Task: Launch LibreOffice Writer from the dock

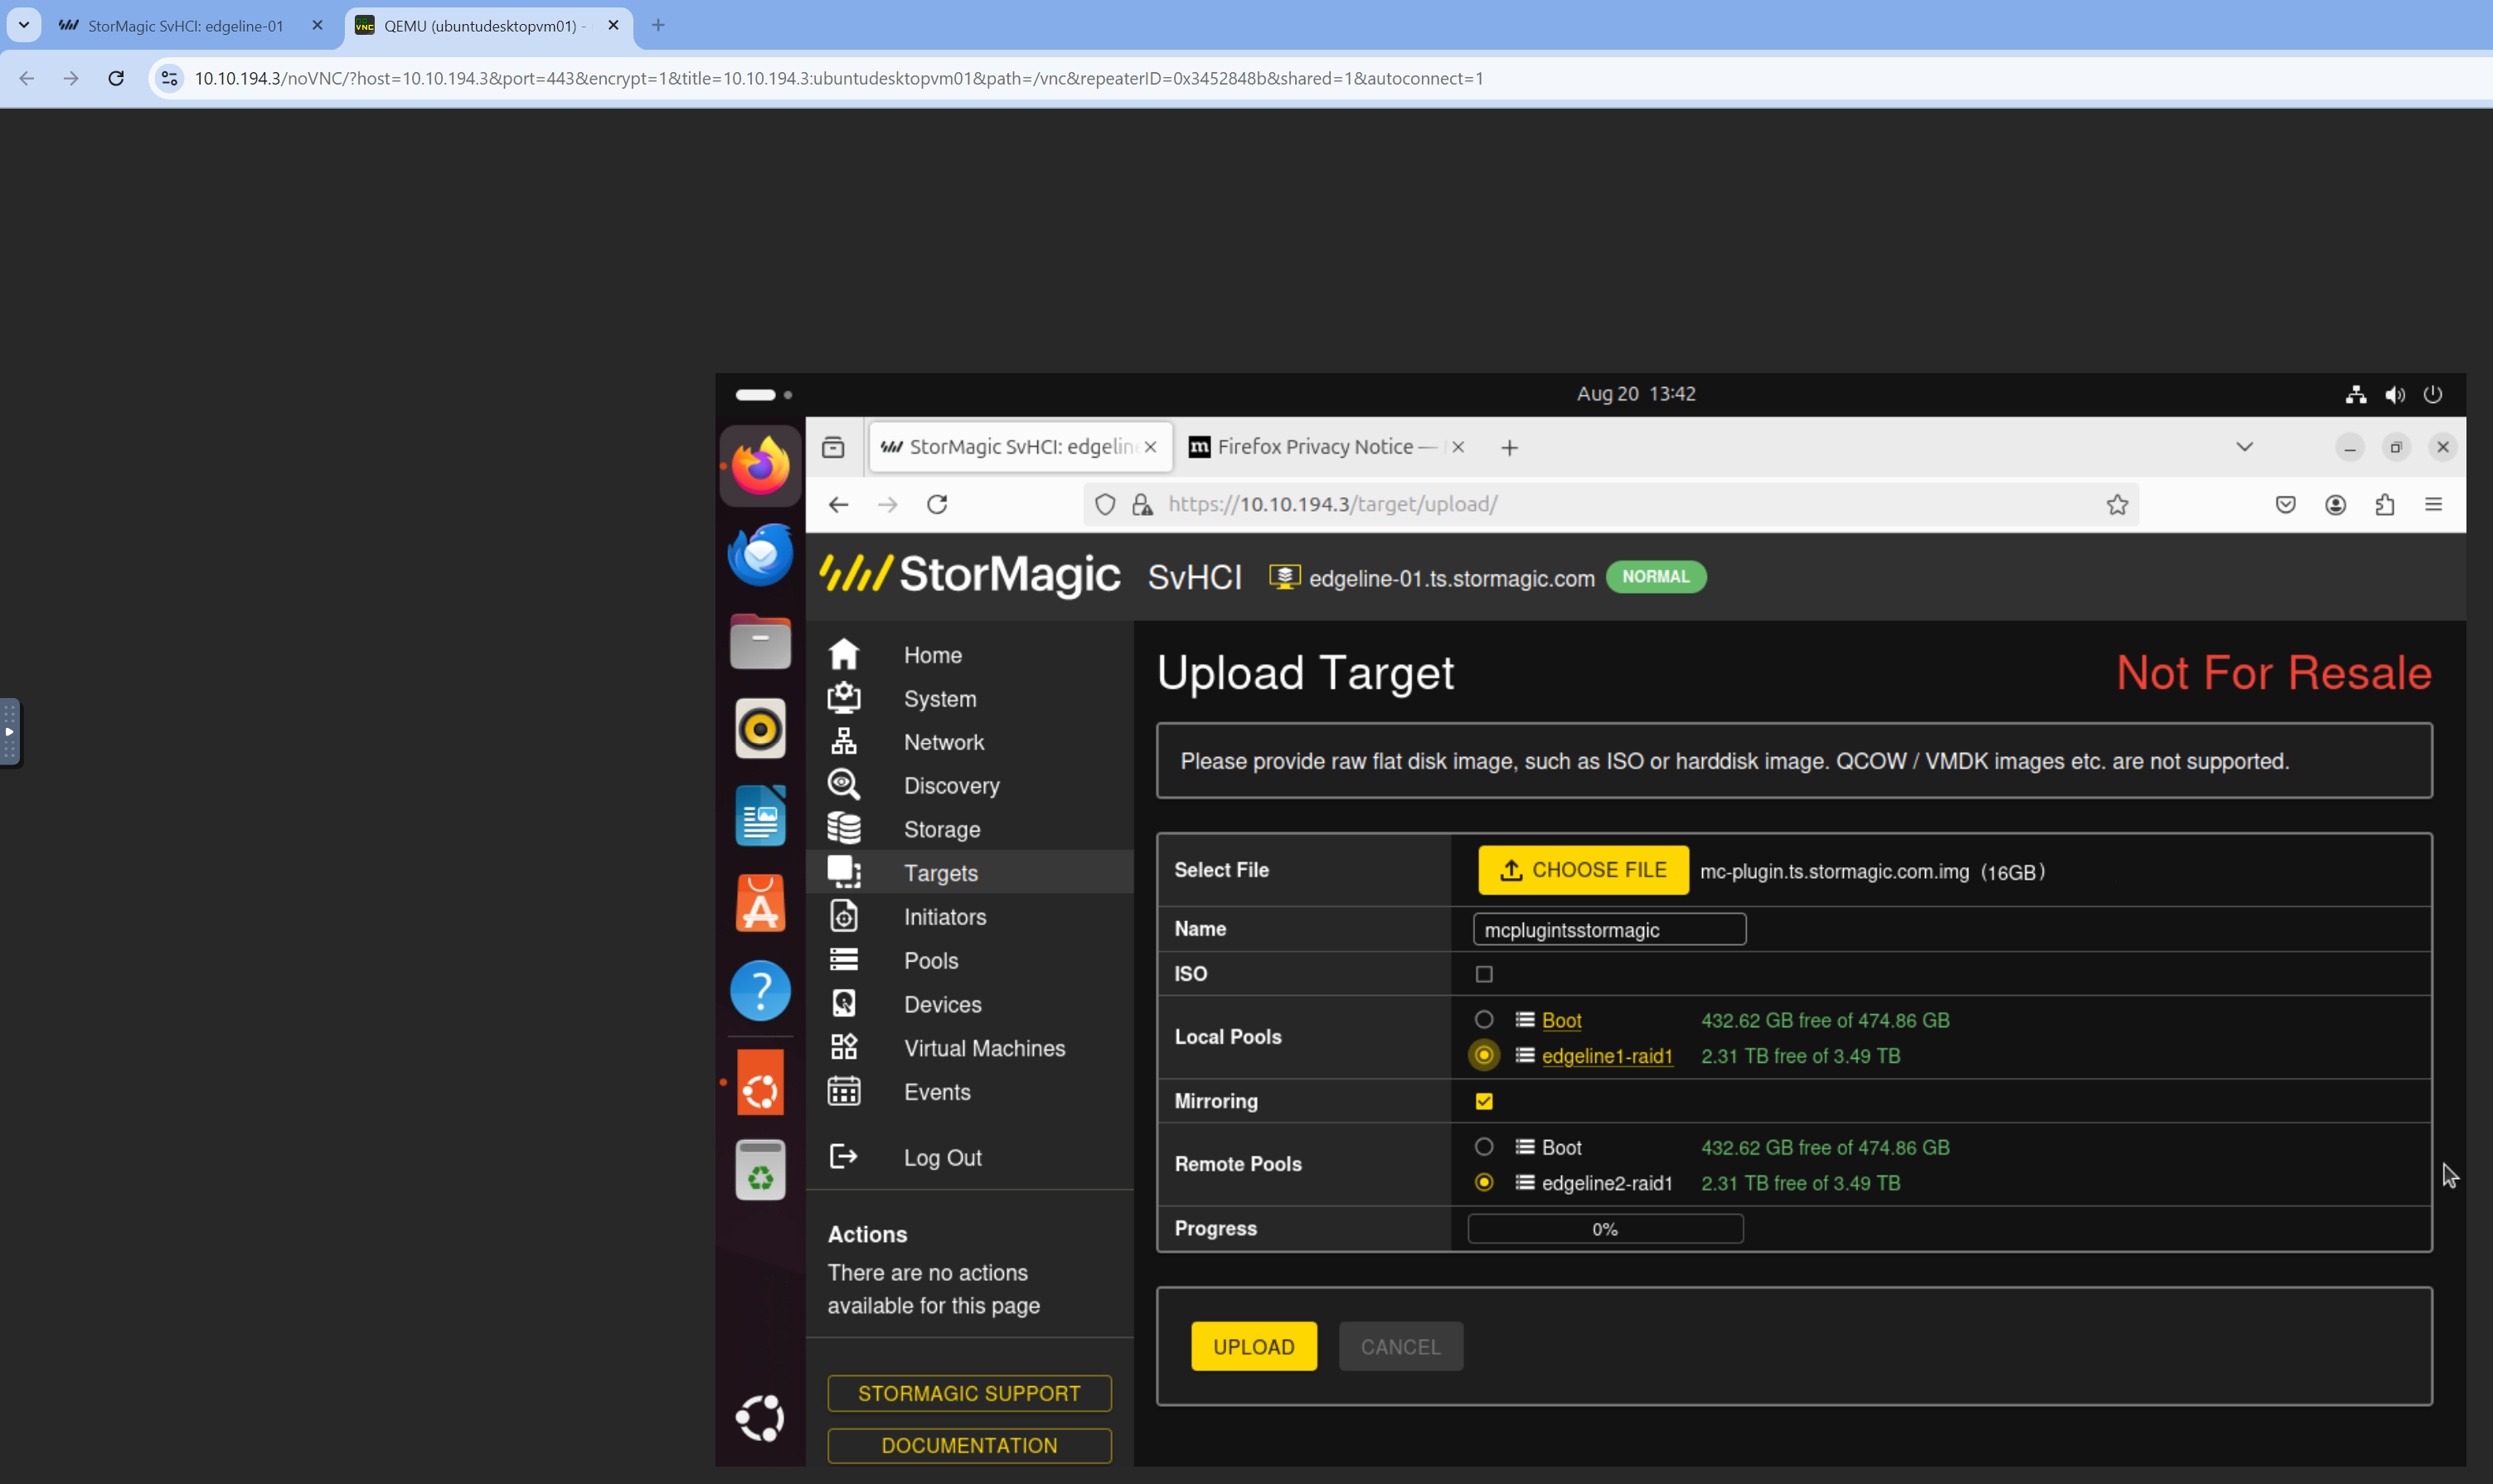Action: [760, 815]
